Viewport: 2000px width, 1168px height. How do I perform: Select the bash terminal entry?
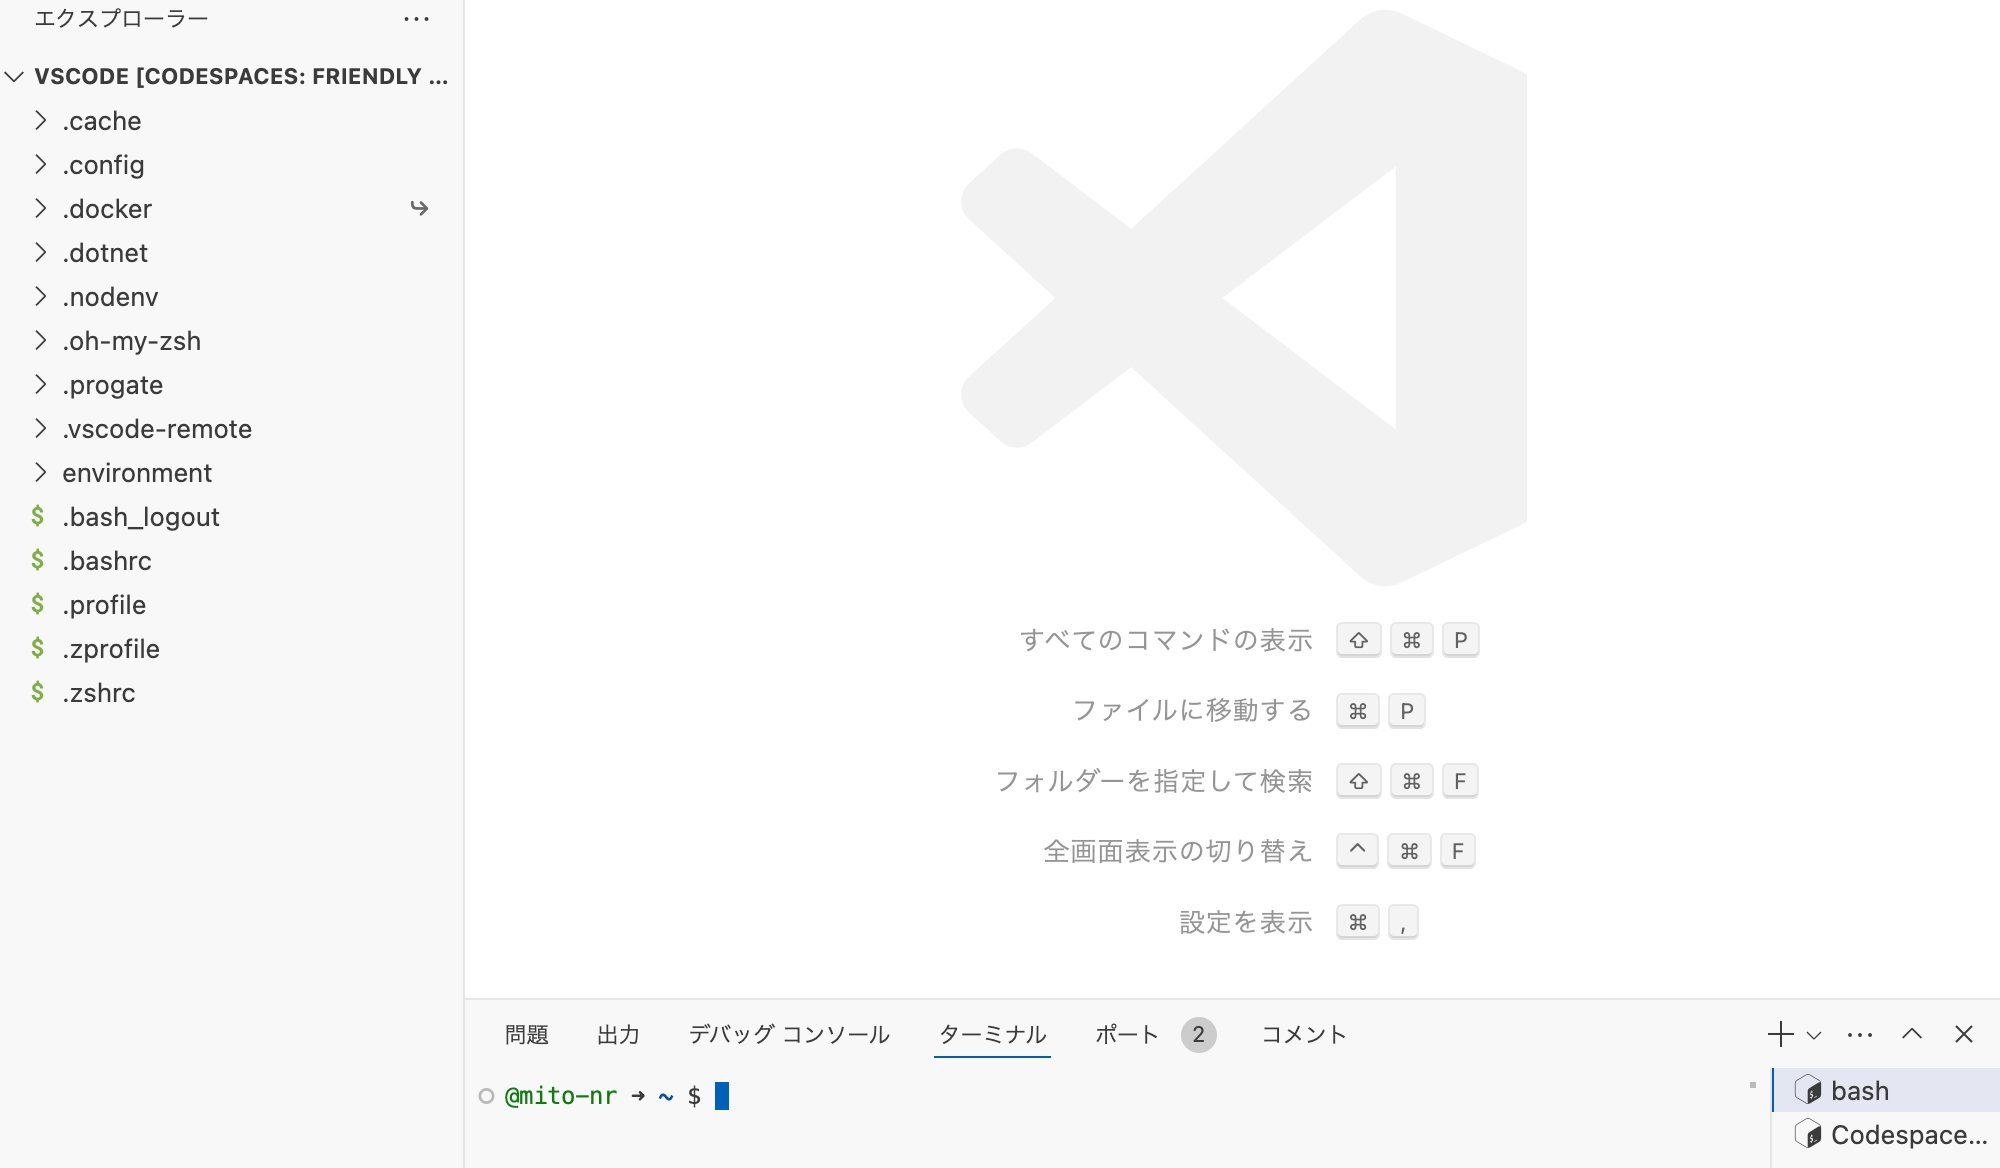pyautogui.click(x=1860, y=1090)
